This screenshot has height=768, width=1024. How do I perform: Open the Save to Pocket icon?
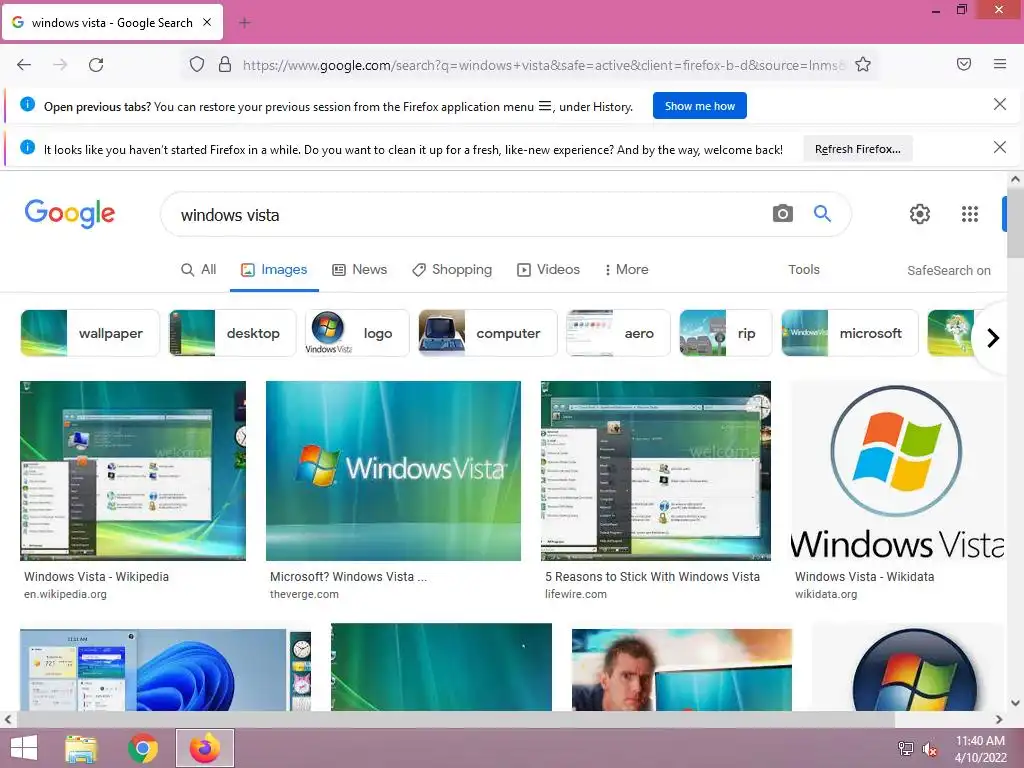point(964,64)
